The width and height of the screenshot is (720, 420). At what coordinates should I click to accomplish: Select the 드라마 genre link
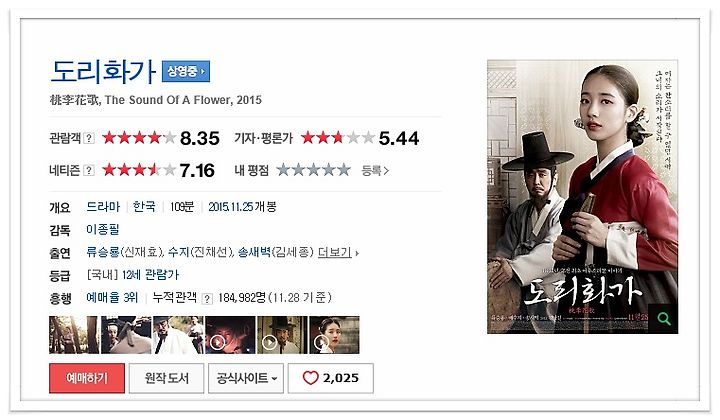(x=103, y=207)
